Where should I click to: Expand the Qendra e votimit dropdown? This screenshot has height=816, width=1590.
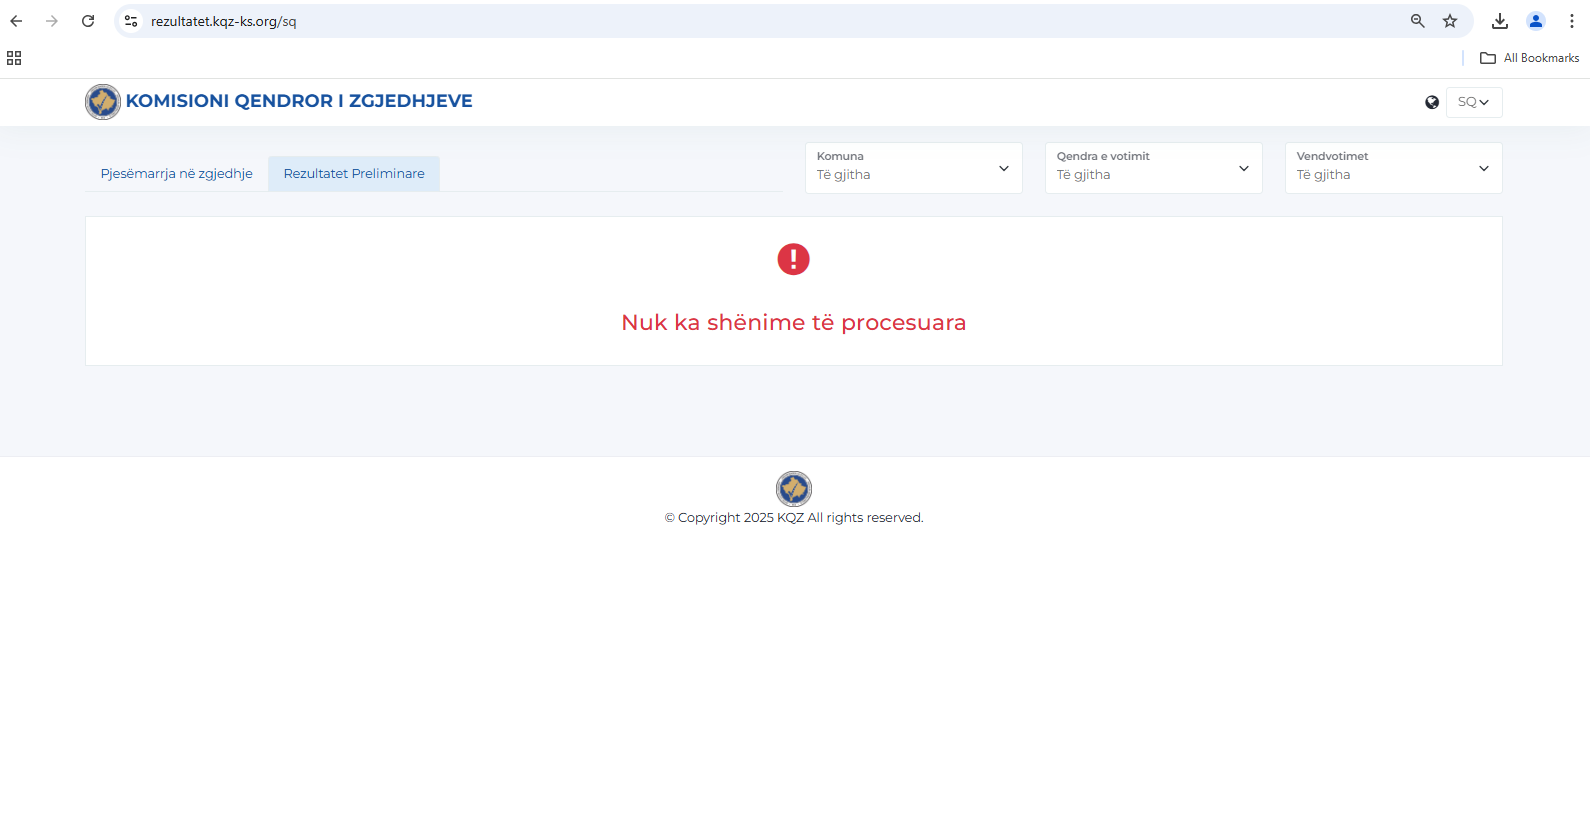pyautogui.click(x=1153, y=168)
